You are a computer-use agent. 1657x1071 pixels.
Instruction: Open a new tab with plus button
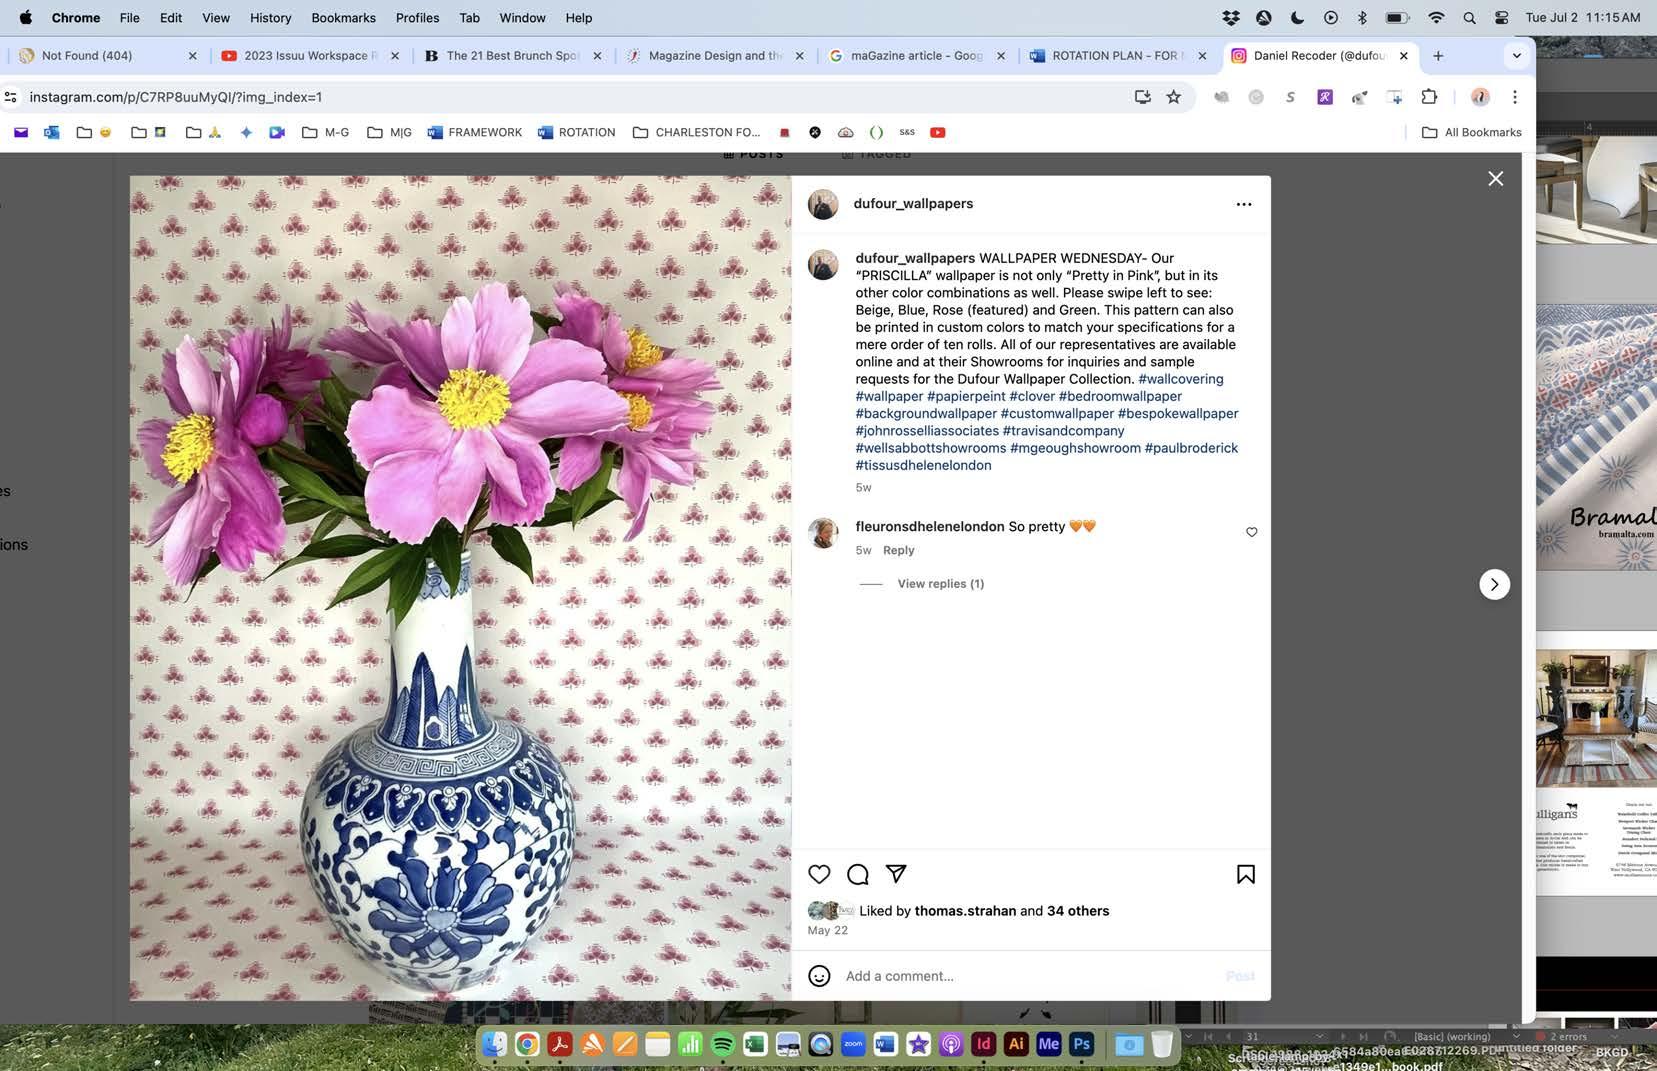[x=1438, y=56]
